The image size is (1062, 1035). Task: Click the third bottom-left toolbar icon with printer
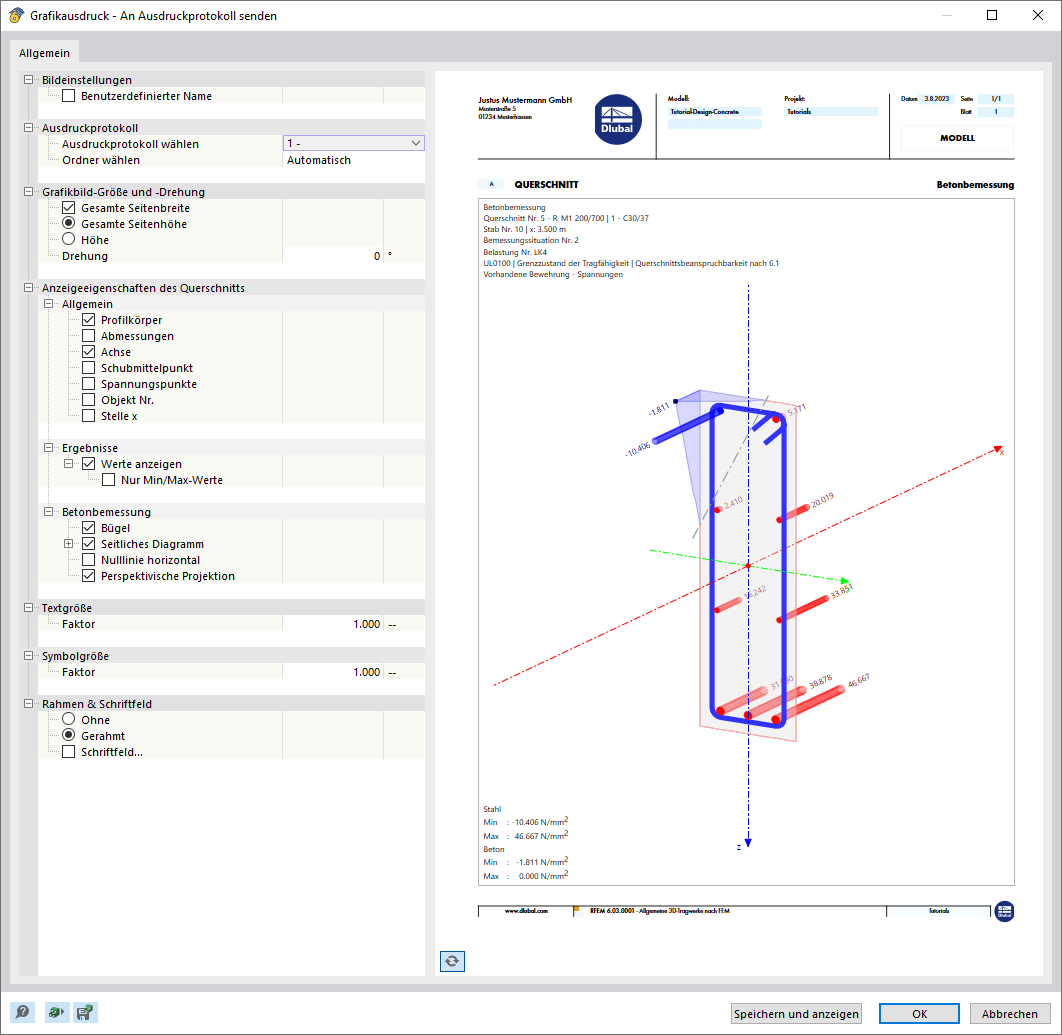tap(85, 1012)
